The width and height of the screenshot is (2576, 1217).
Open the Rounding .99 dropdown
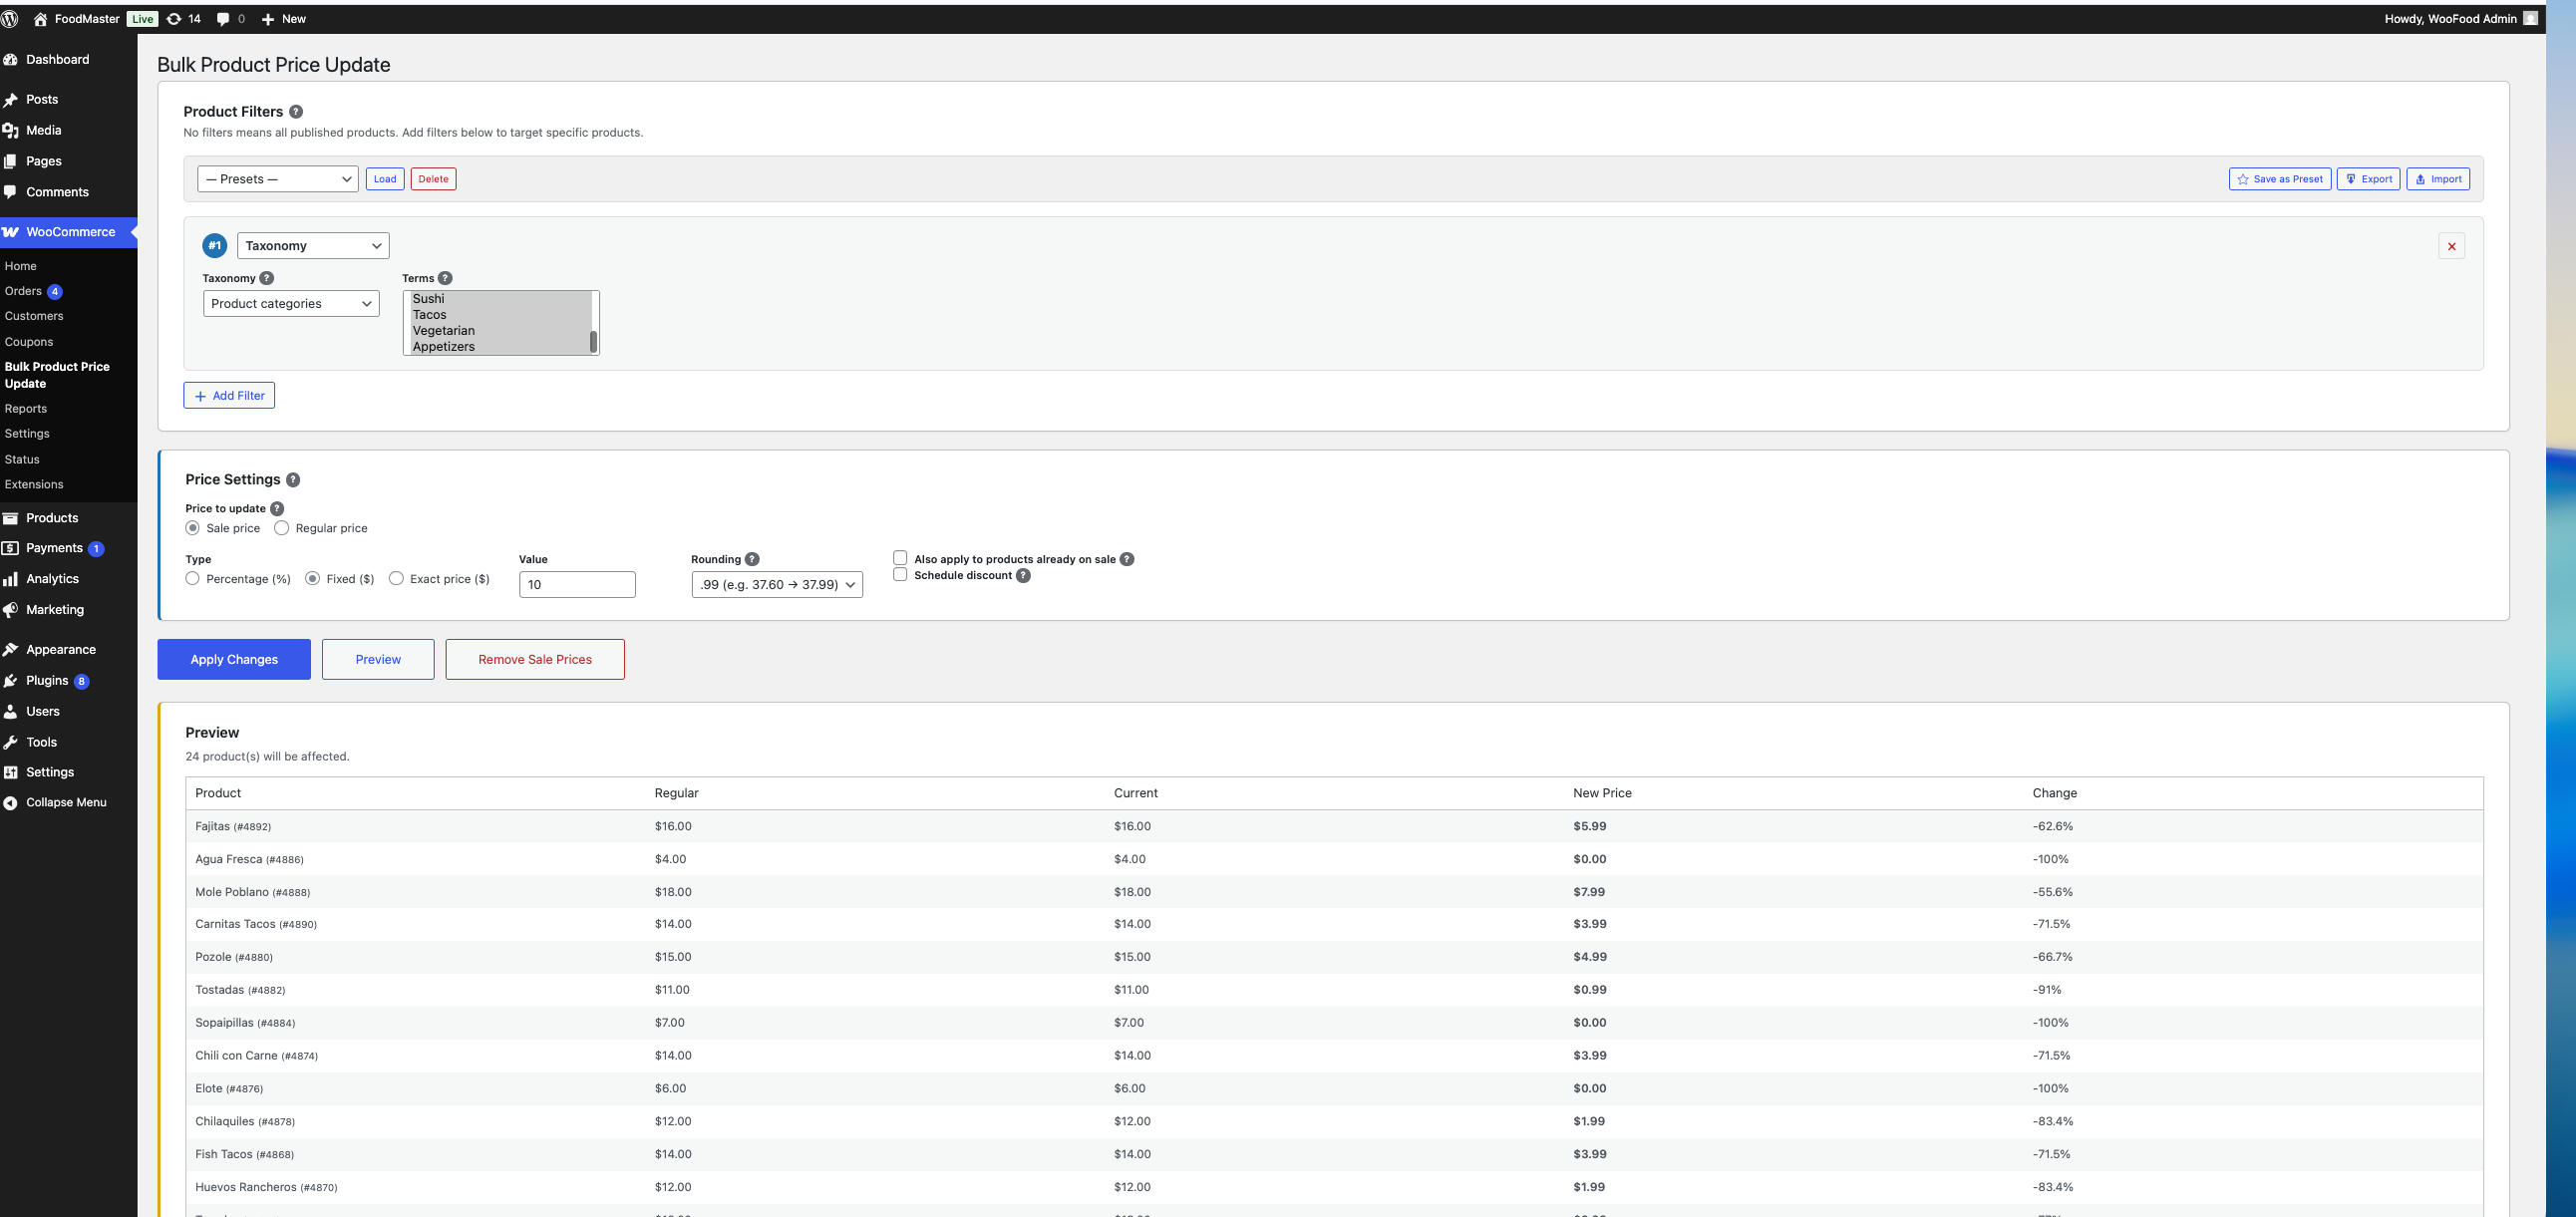coord(777,585)
